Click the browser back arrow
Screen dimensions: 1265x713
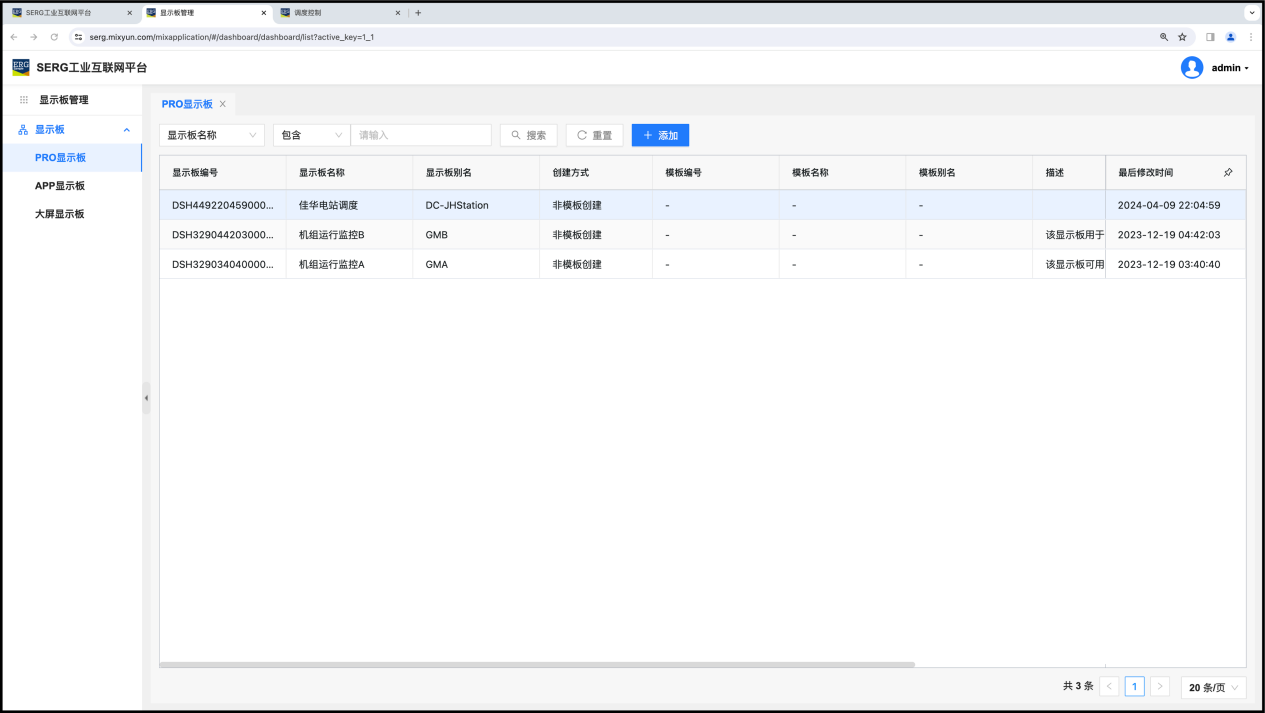pos(14,37)
